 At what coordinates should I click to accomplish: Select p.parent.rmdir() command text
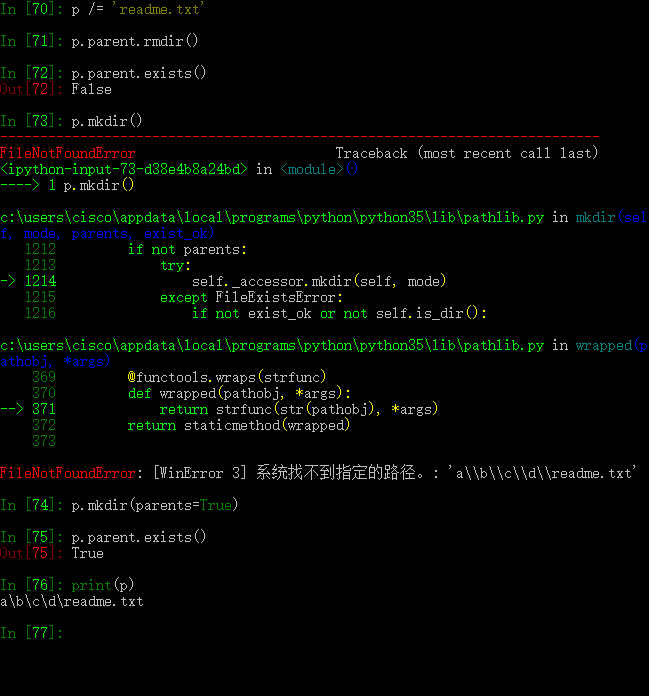pyautogui.click(x=135, y=41)
